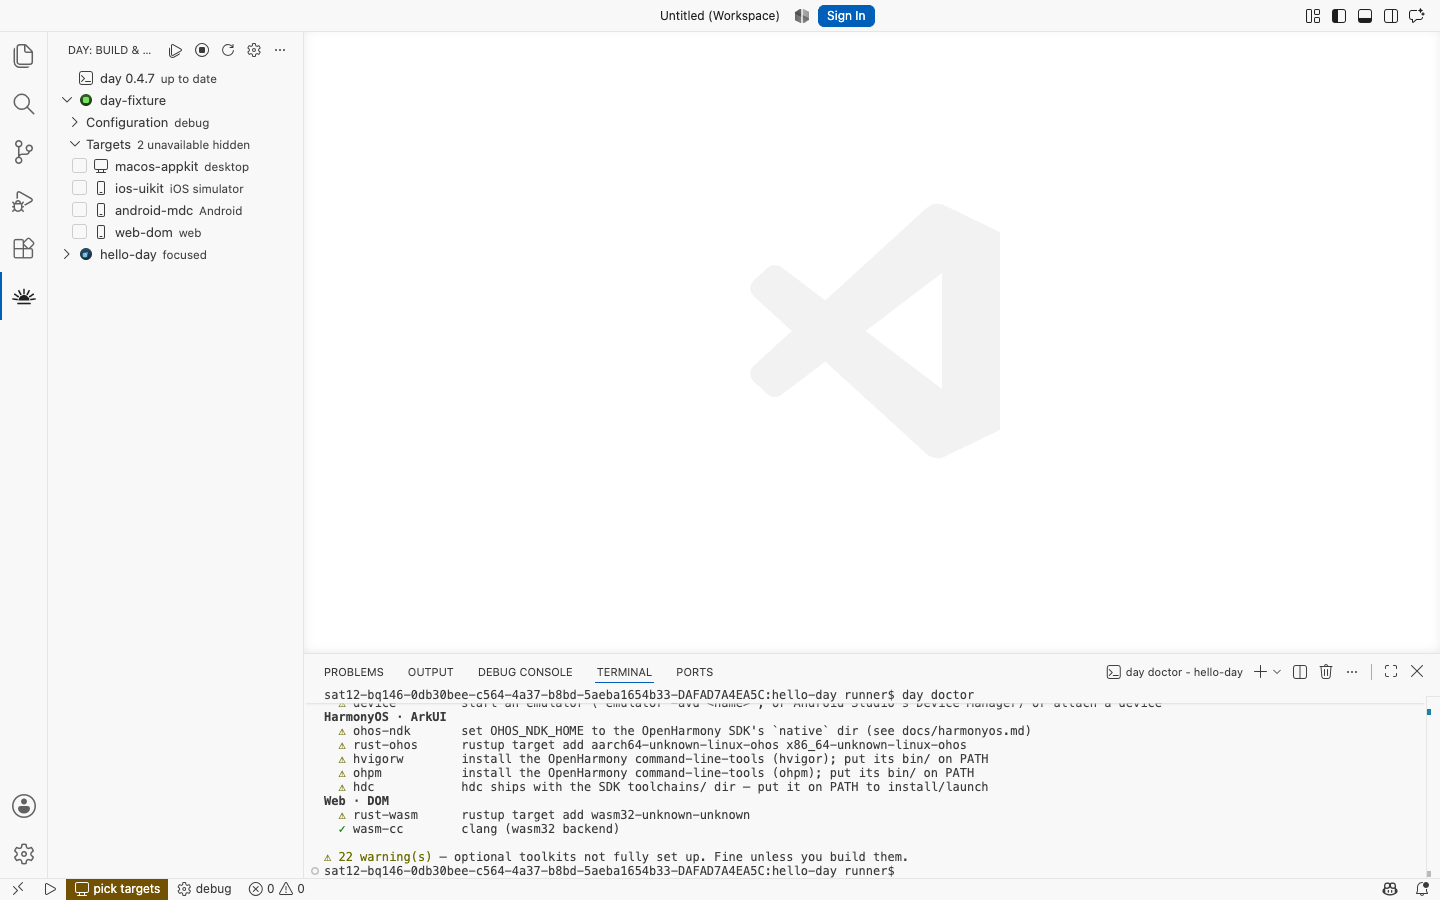Switch to the OUTPUT tab

(431, 672)
